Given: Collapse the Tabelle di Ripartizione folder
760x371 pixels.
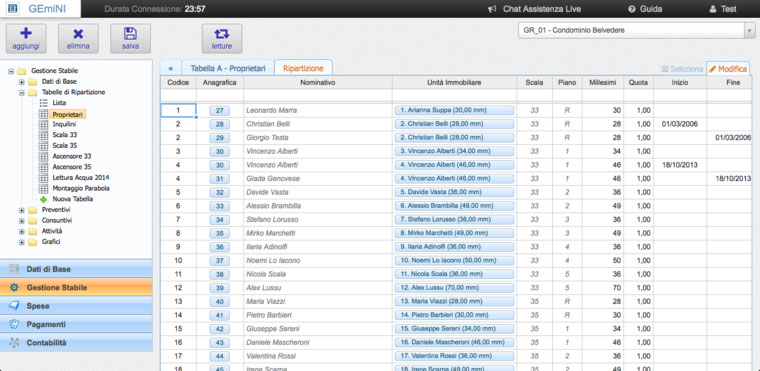Looking at the screenshot, I should [x=21, y=92].
